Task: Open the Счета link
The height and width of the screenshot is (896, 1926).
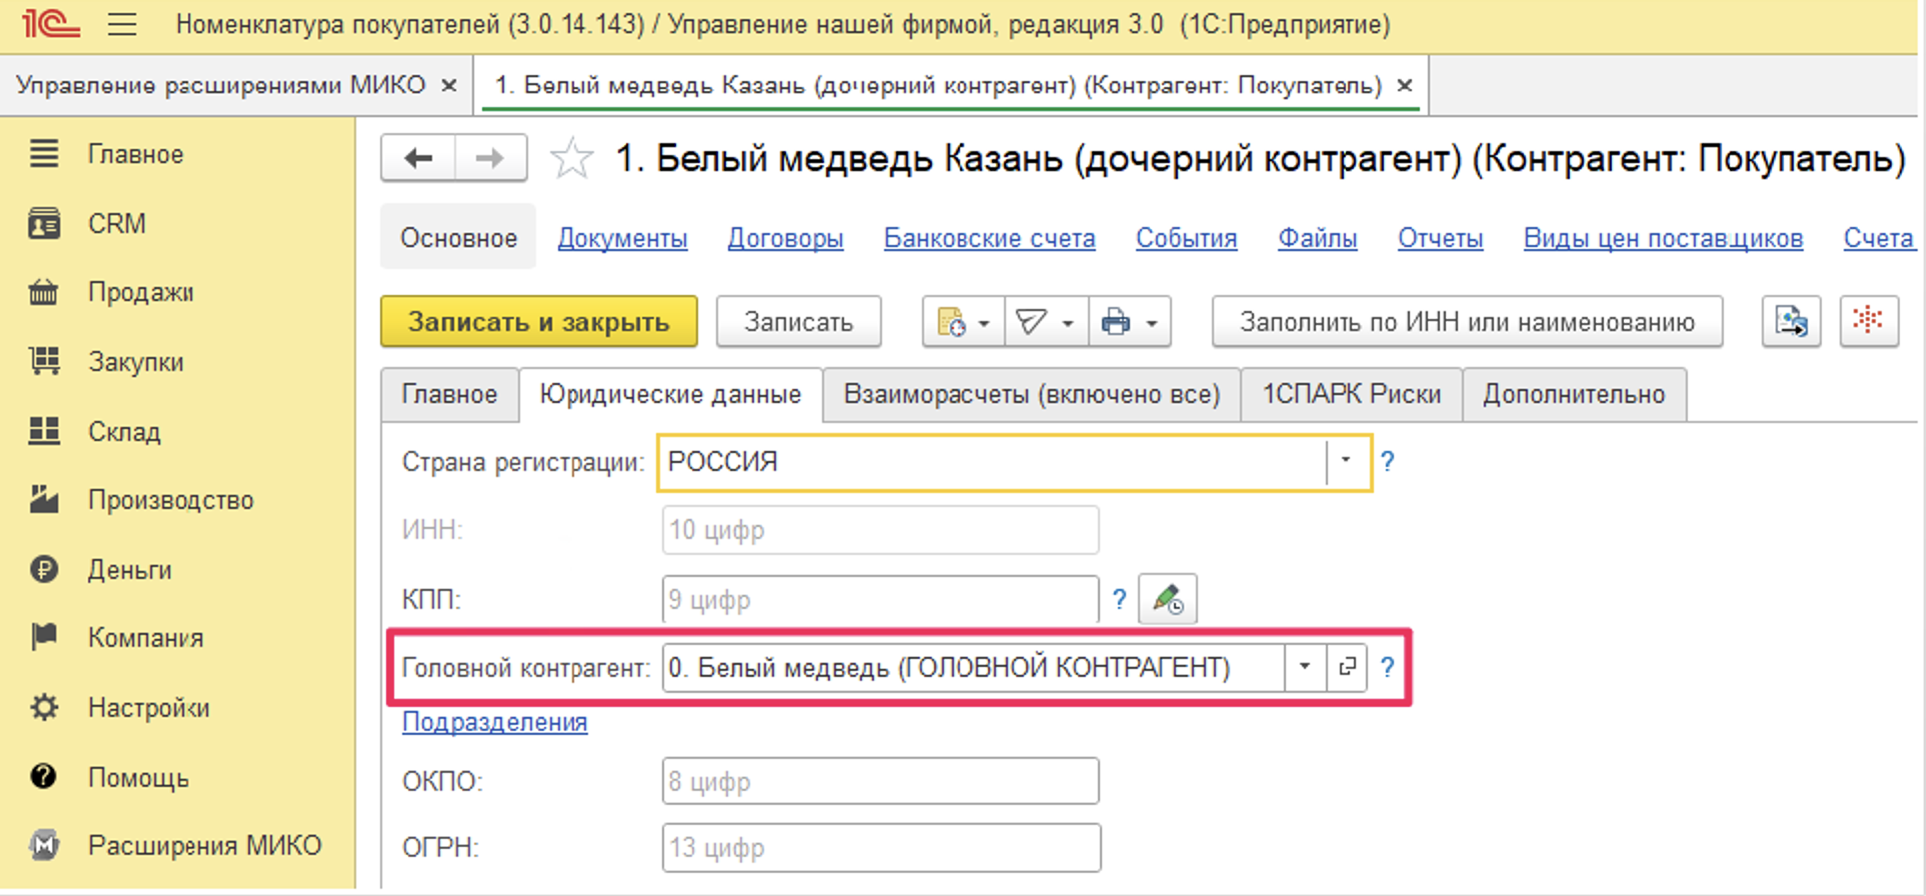Action: (1879, 238)
